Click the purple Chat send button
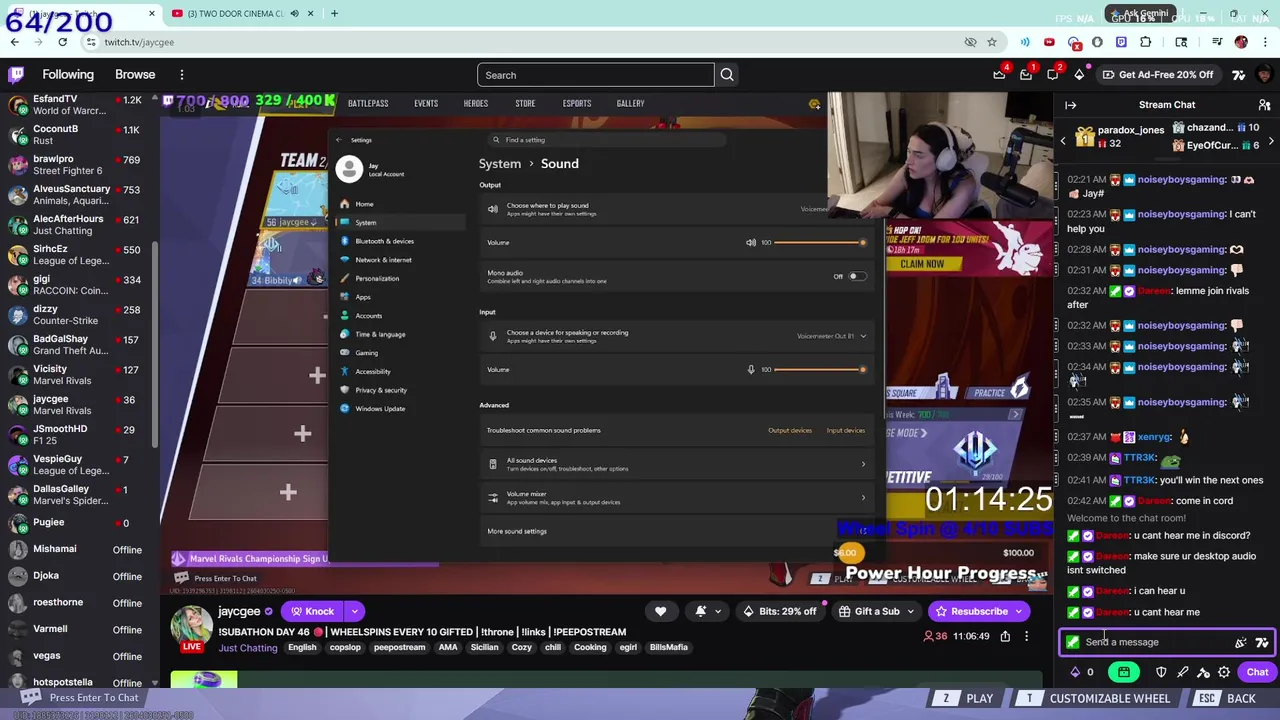This screenshot has width=1280, height=720. (x=1257, y=672)
